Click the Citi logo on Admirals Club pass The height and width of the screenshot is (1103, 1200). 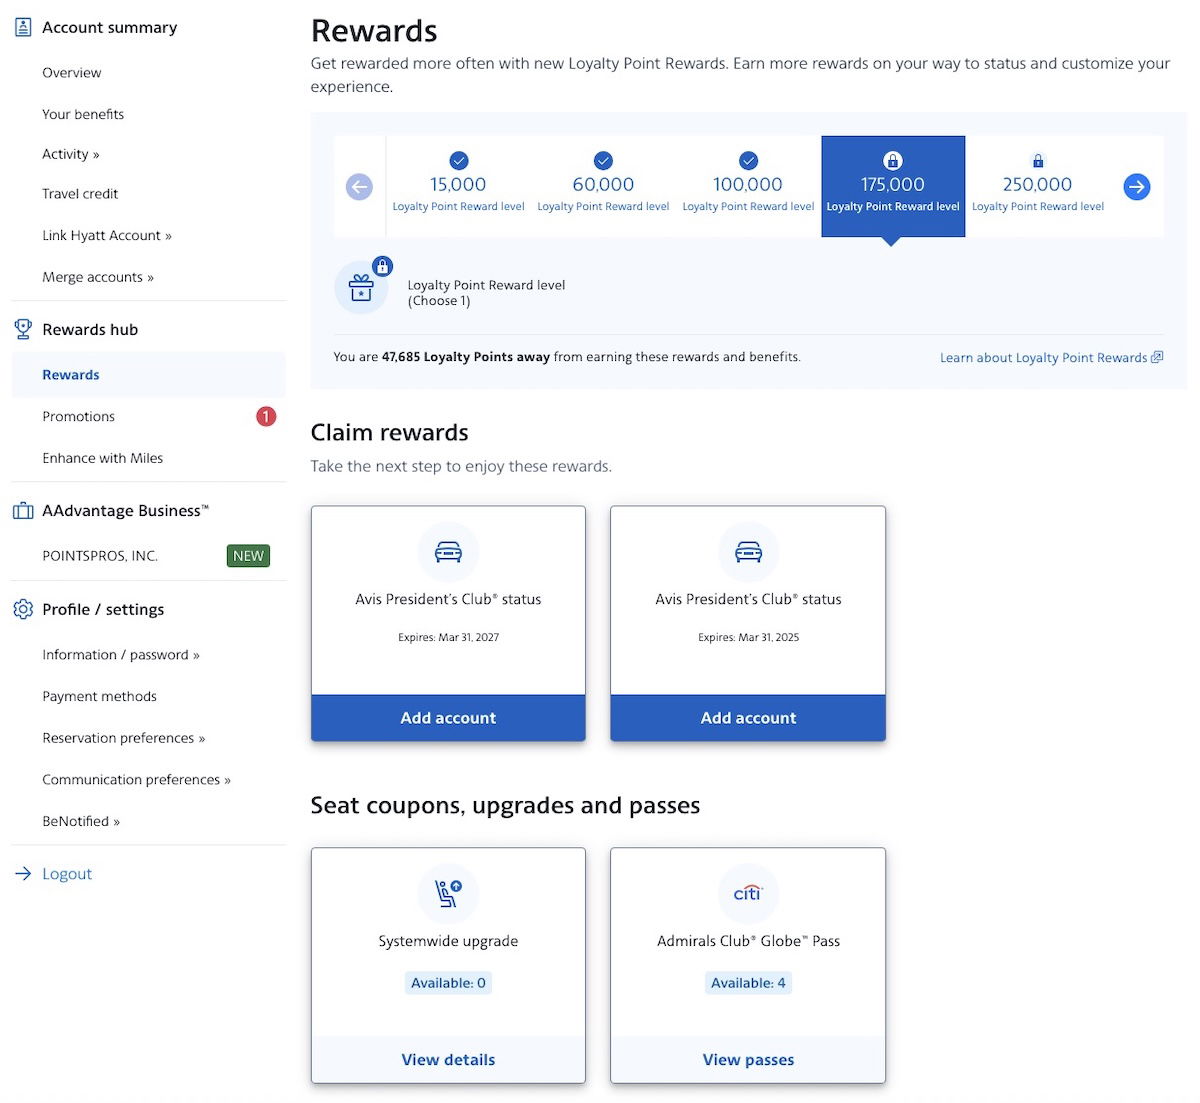coord(748,893)
